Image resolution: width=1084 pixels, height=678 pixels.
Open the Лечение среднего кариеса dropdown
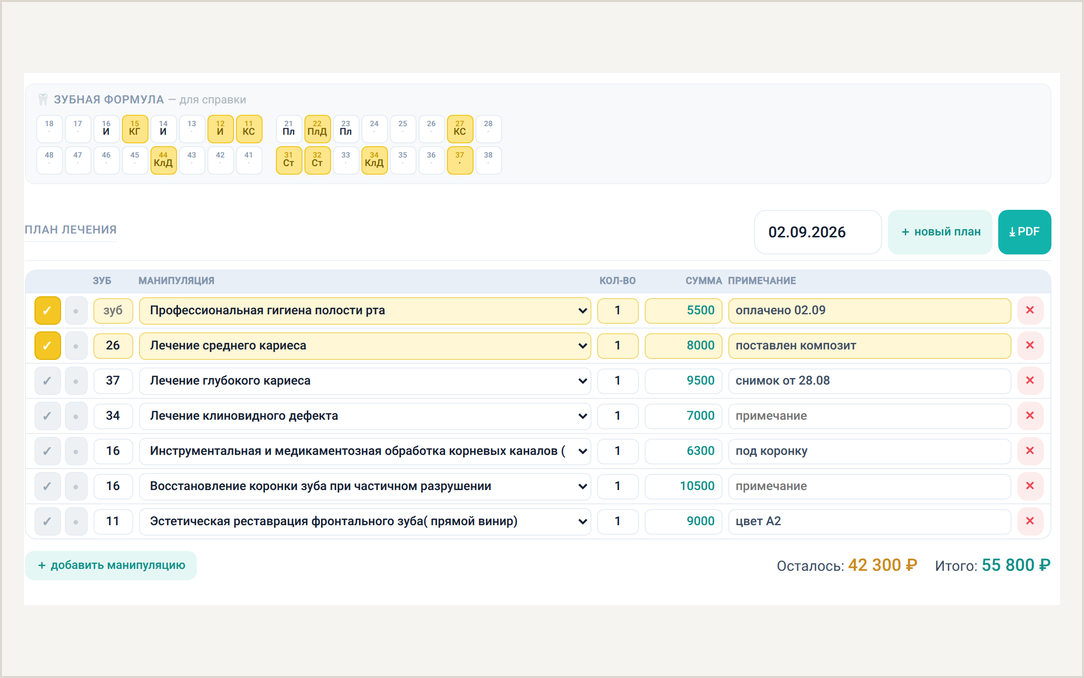365,346
